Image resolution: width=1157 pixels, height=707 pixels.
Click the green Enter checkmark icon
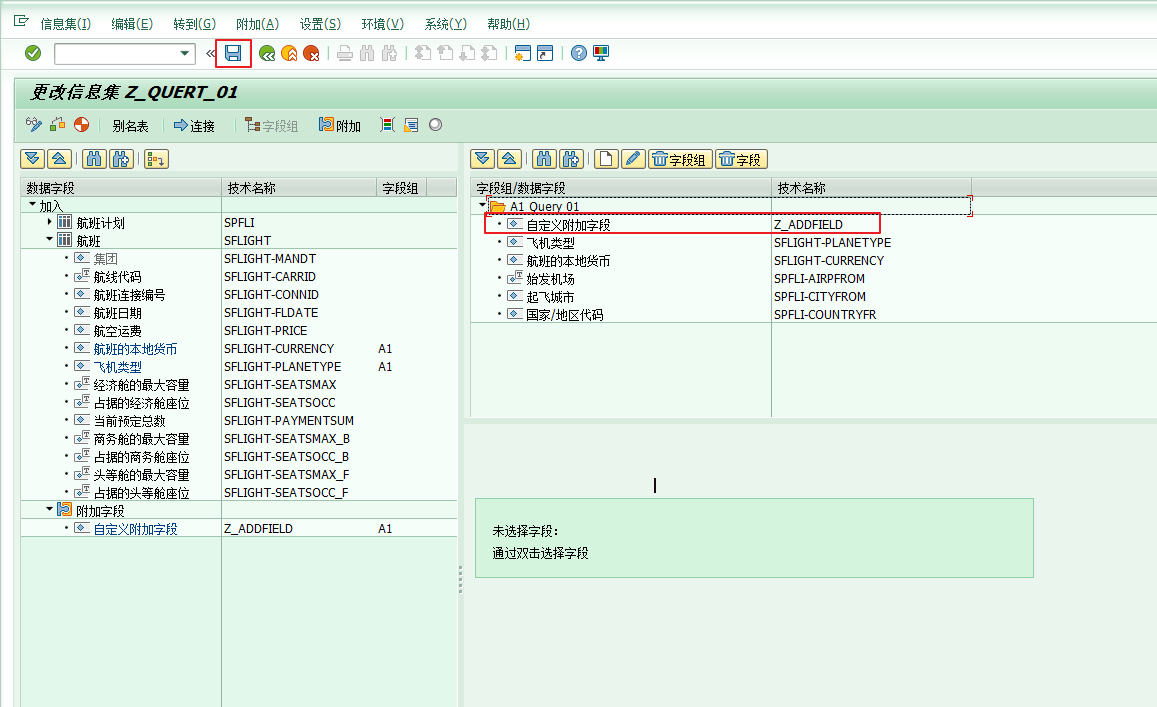(33, 53)
